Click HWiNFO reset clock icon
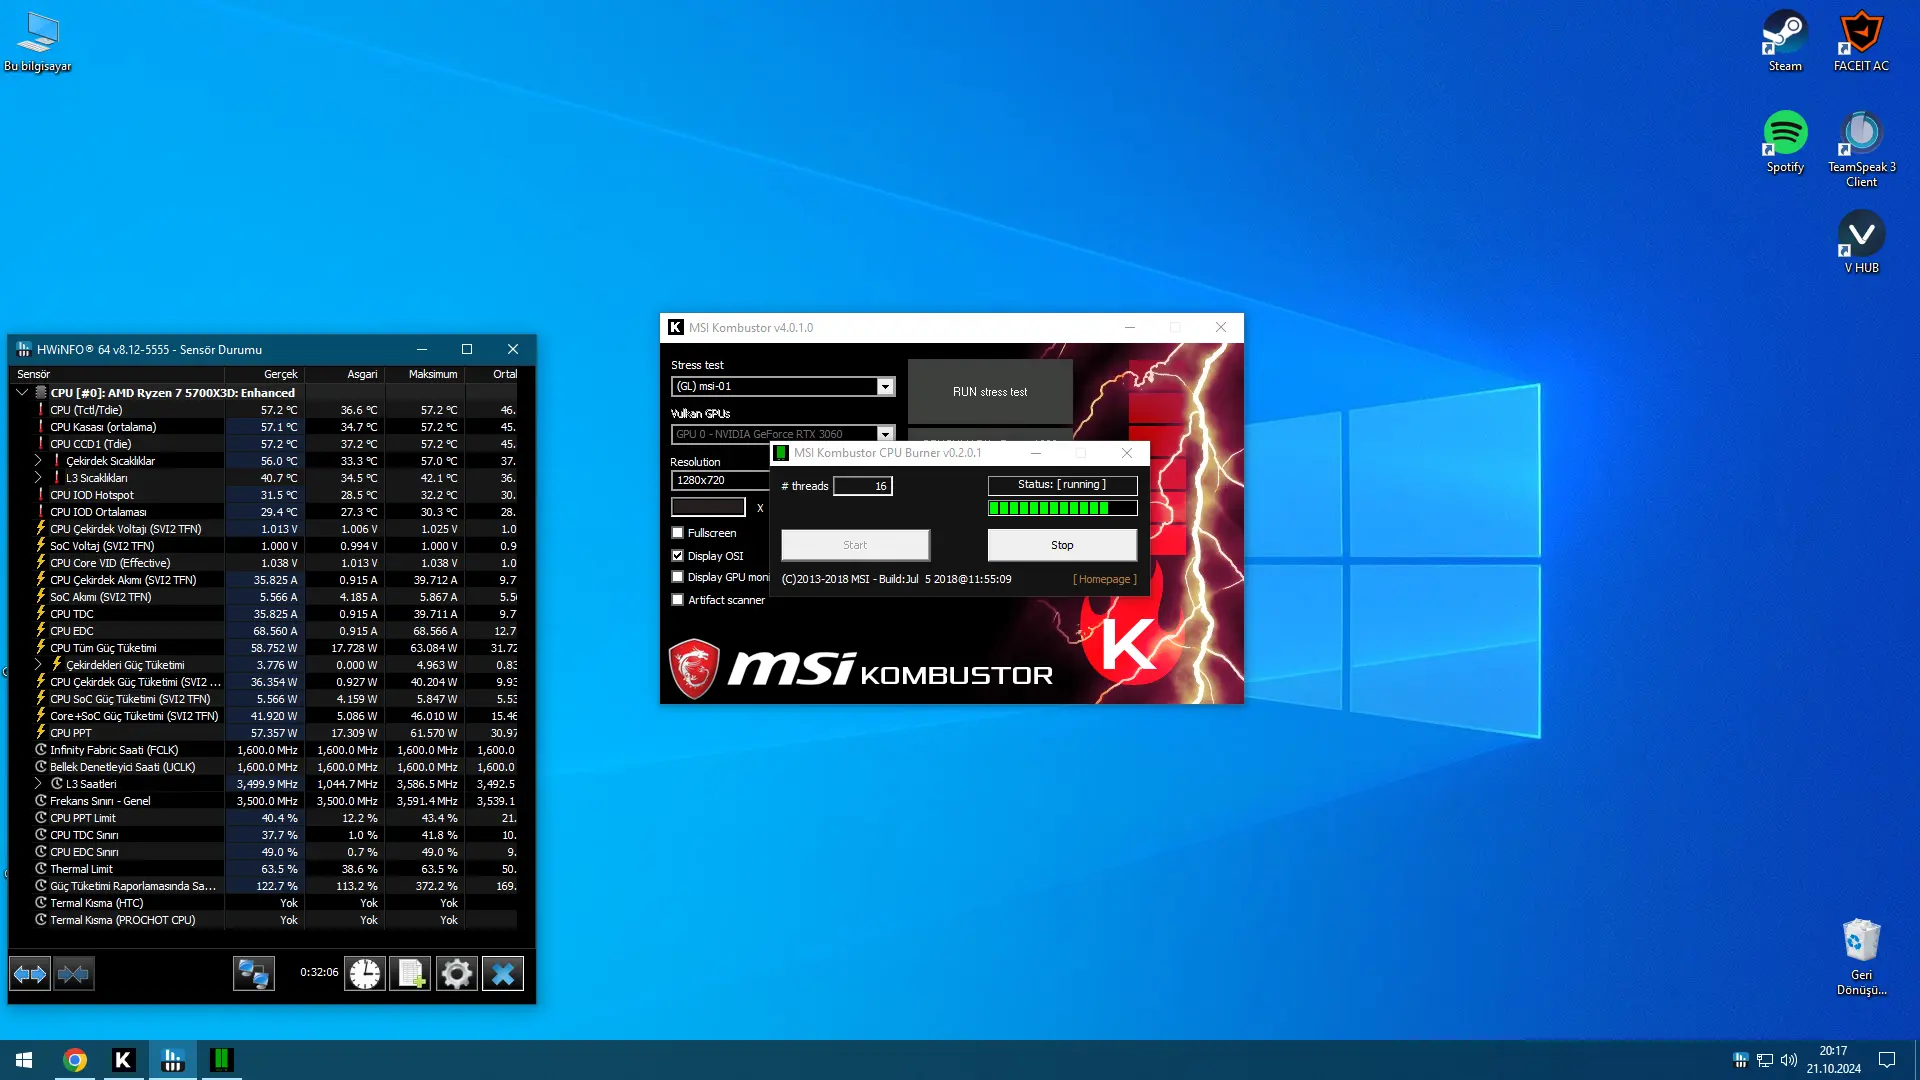The height and width of the screenshot is (1080, 1920). pos(365,973)
